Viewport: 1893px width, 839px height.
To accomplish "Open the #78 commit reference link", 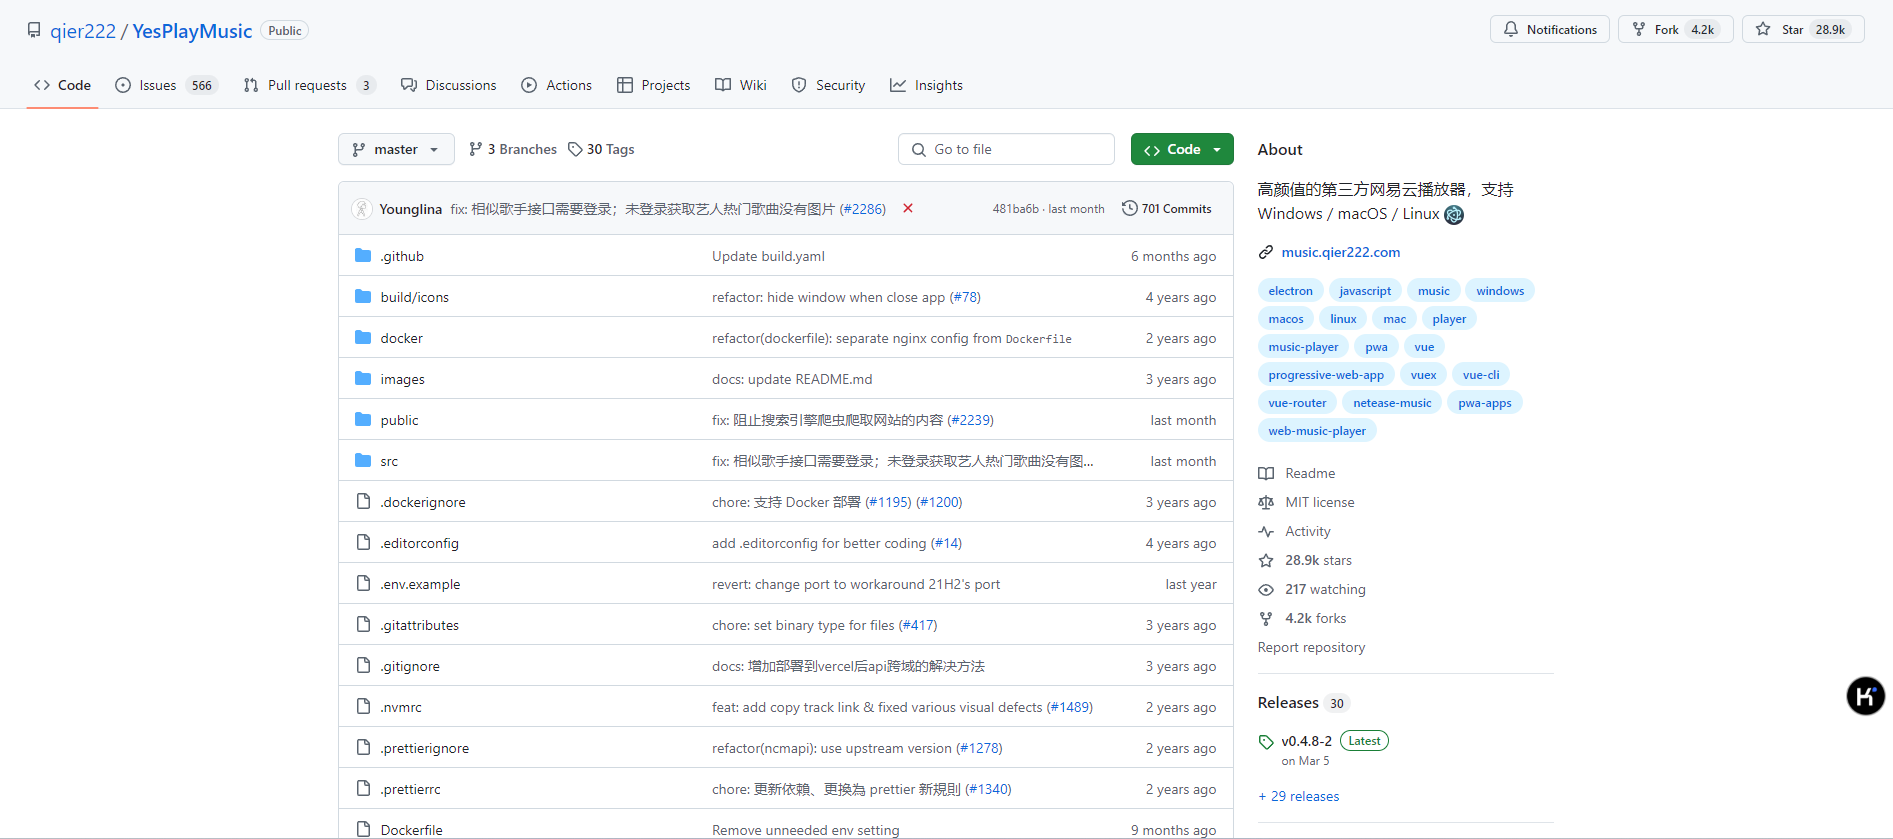I will [965, 297].
